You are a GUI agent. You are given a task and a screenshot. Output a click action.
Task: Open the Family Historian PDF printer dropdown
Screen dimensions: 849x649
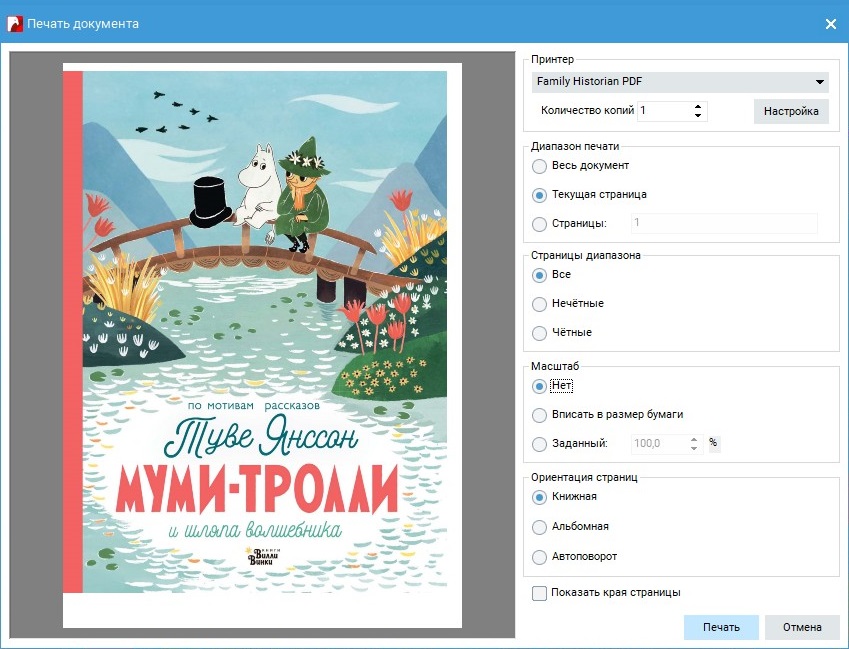680,82
